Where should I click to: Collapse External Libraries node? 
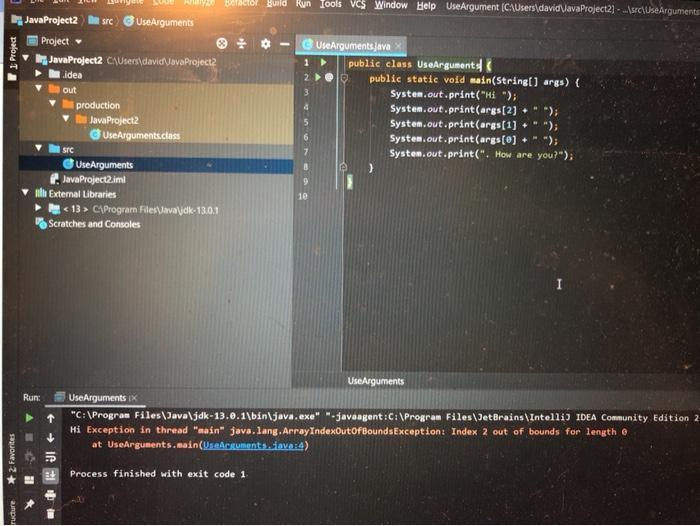tap(25, 192)
